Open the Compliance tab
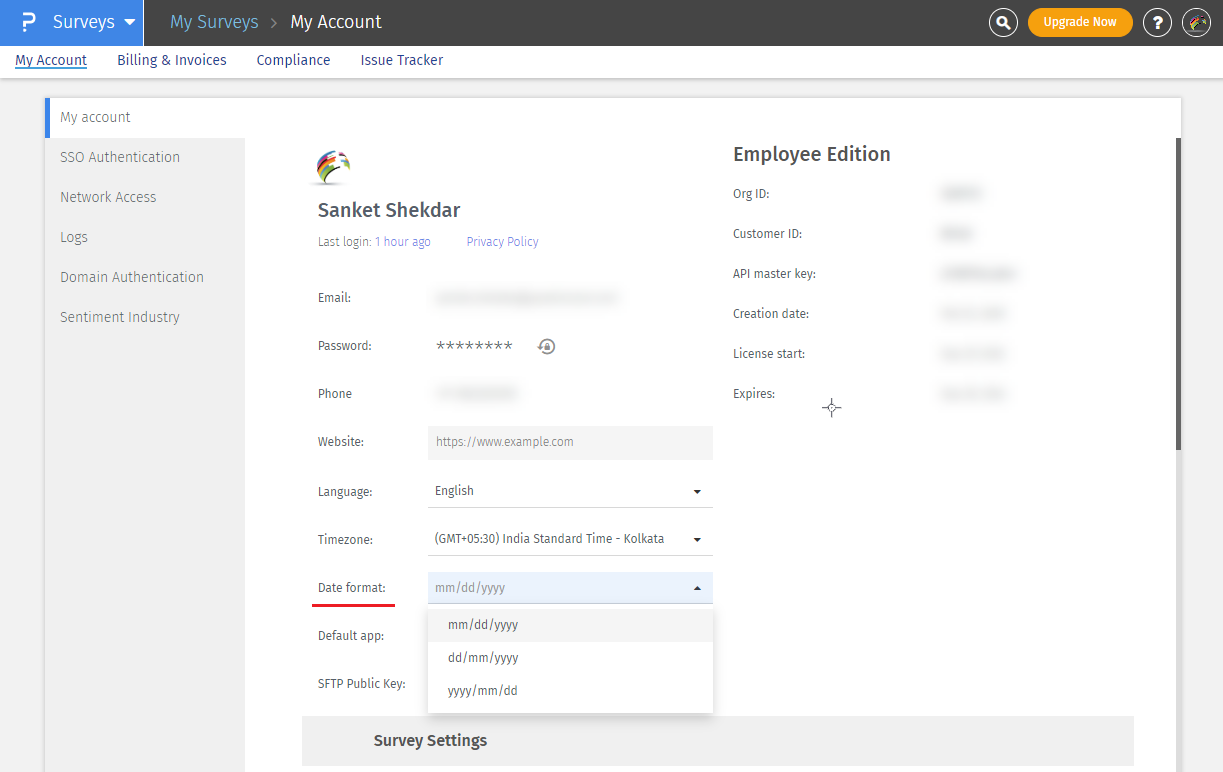The height and width of the screenshot is (772, 1223). [293, 60]
